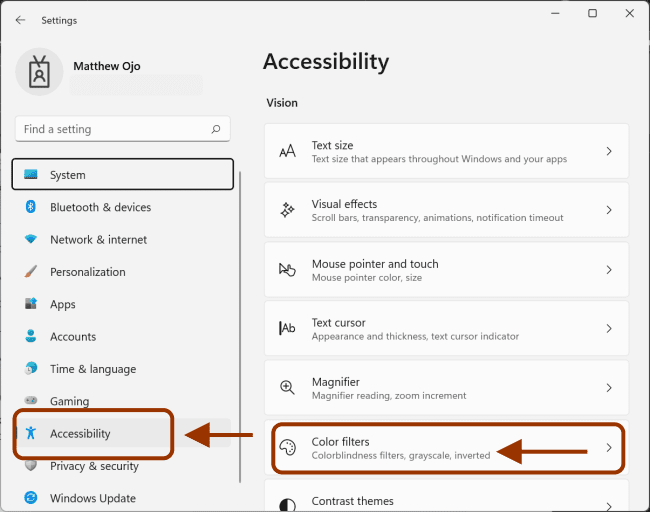Click the search magnifier icon

click(216, 129)
